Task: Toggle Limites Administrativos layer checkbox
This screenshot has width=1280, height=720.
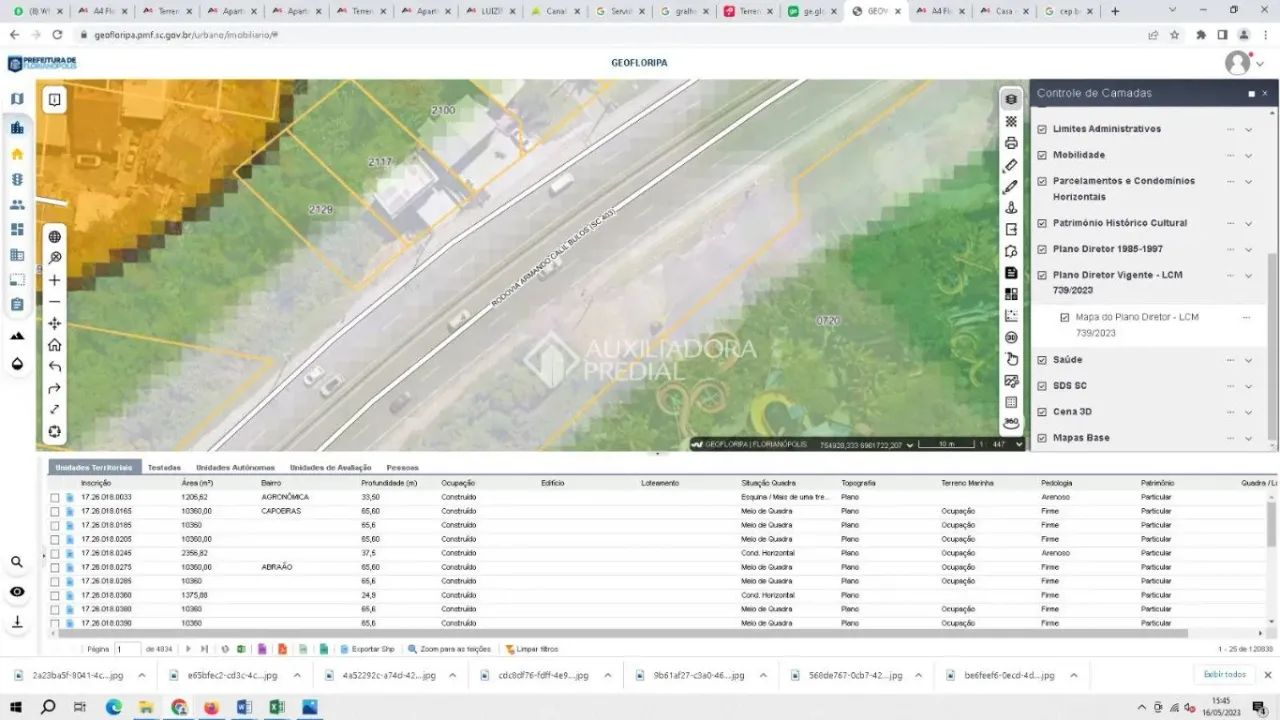Action: point(1042,129)
